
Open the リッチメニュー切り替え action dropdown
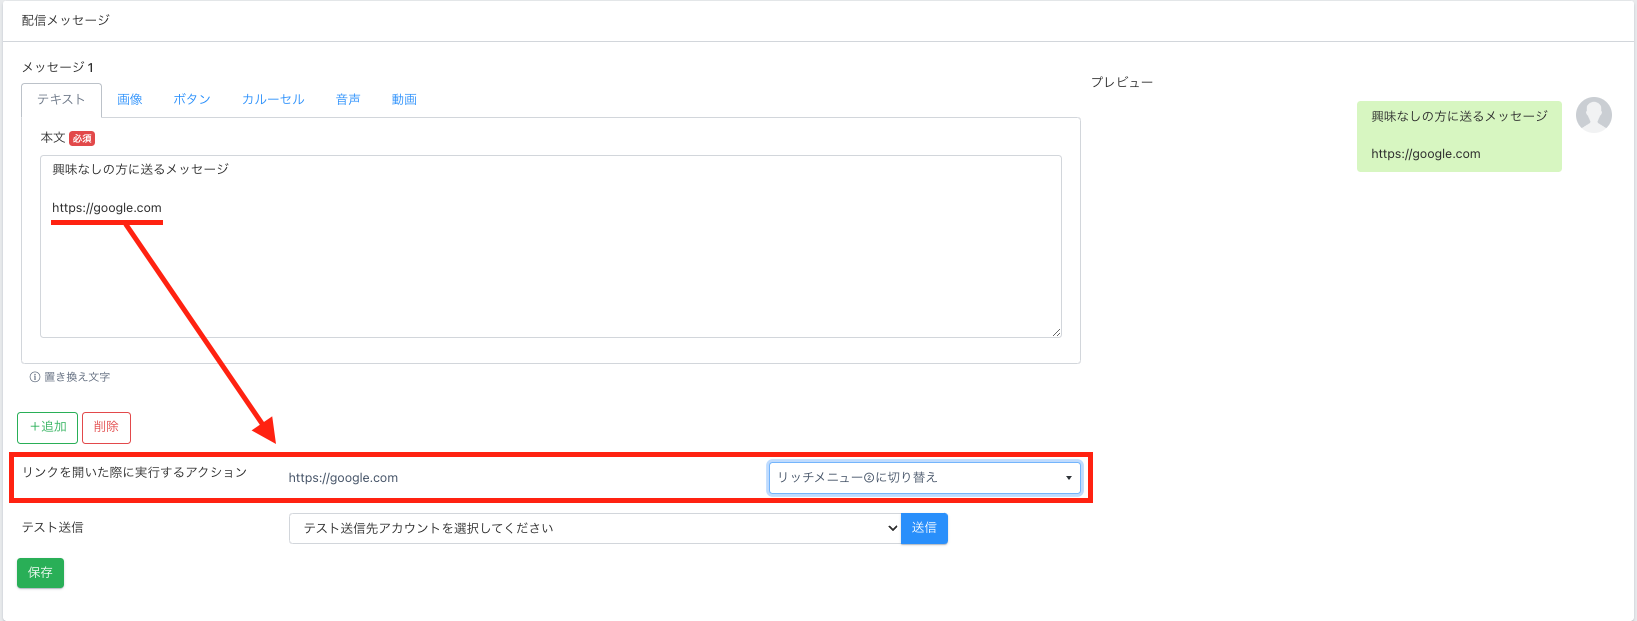click(924, 478)
